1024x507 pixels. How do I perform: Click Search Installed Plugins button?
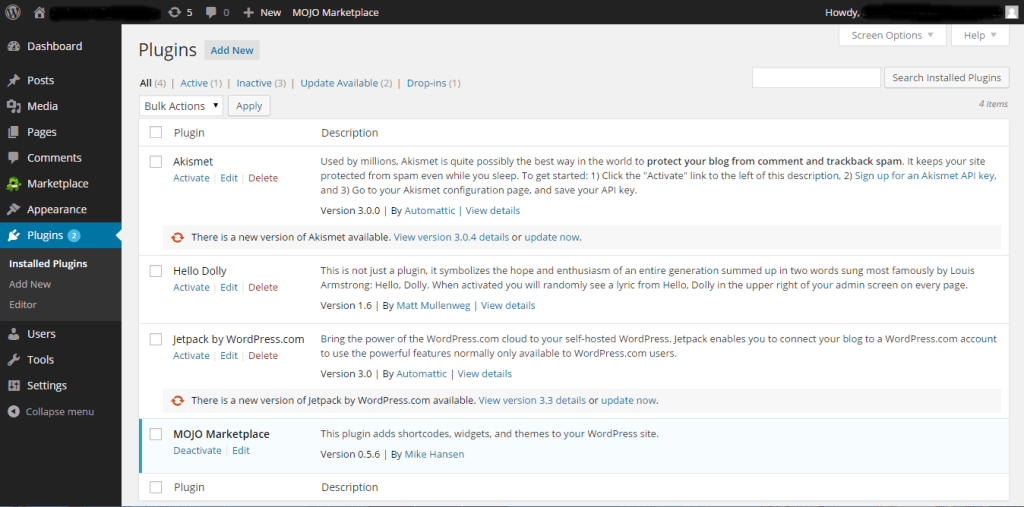946,78
